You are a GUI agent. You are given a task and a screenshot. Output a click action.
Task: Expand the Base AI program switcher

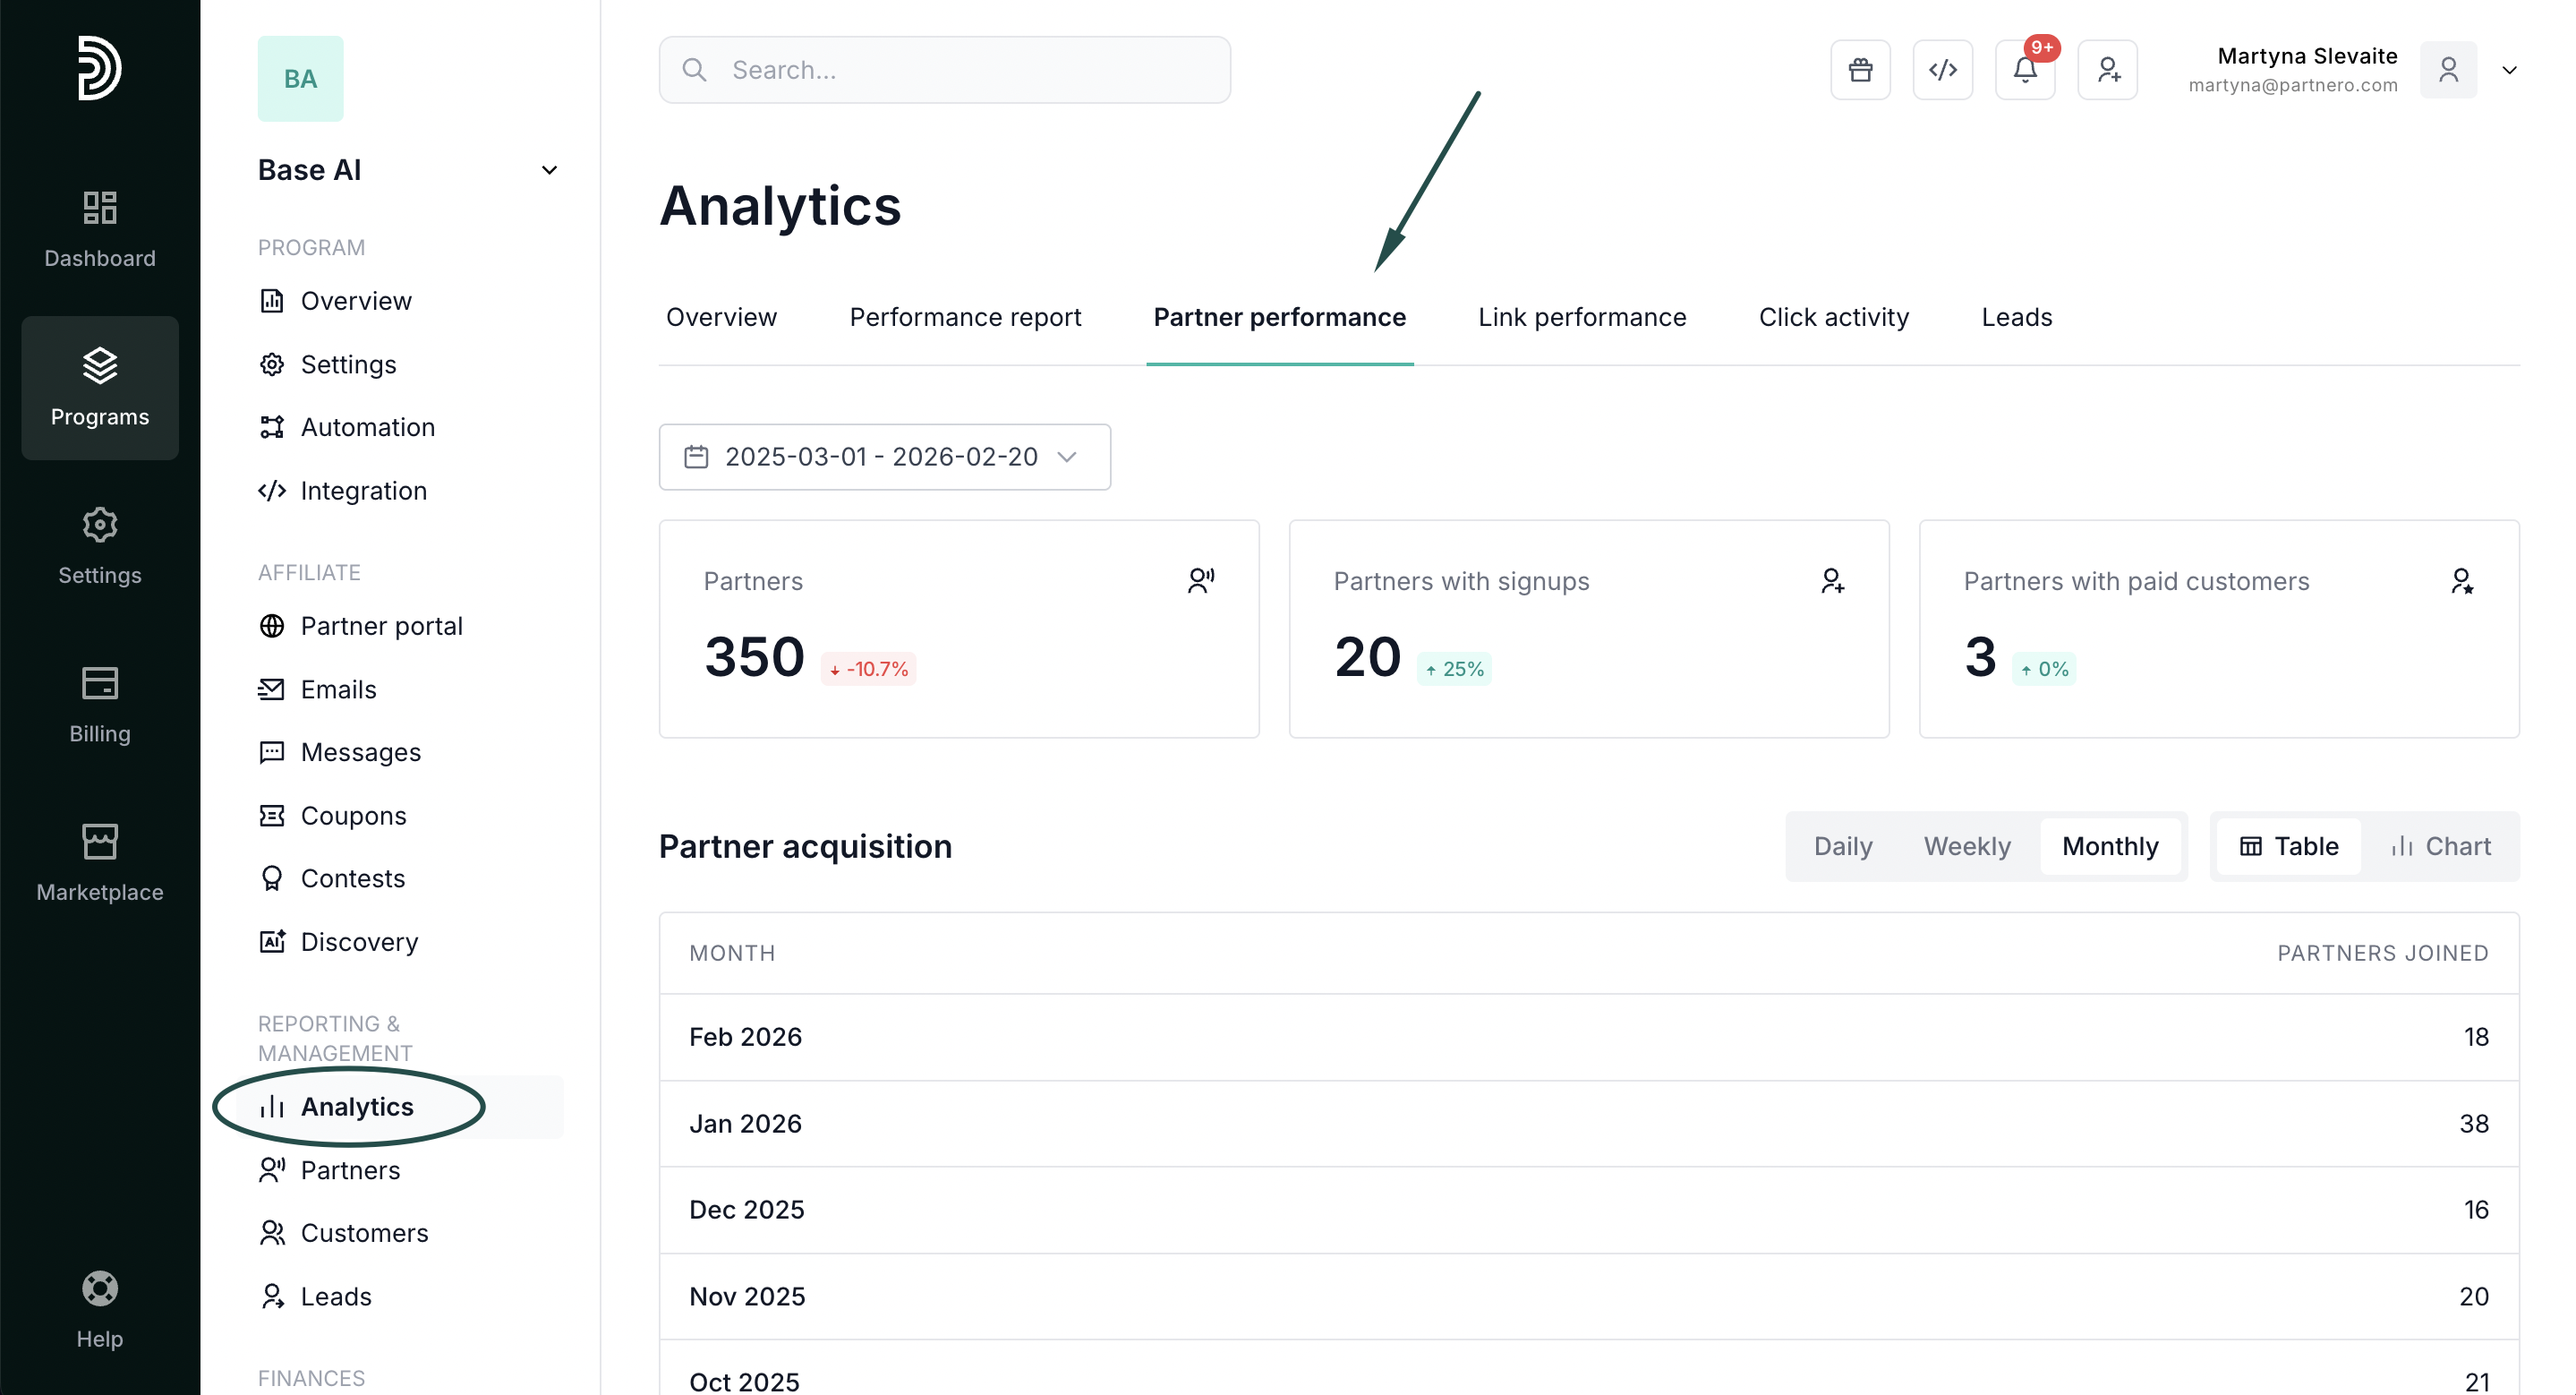coord(549,170)
